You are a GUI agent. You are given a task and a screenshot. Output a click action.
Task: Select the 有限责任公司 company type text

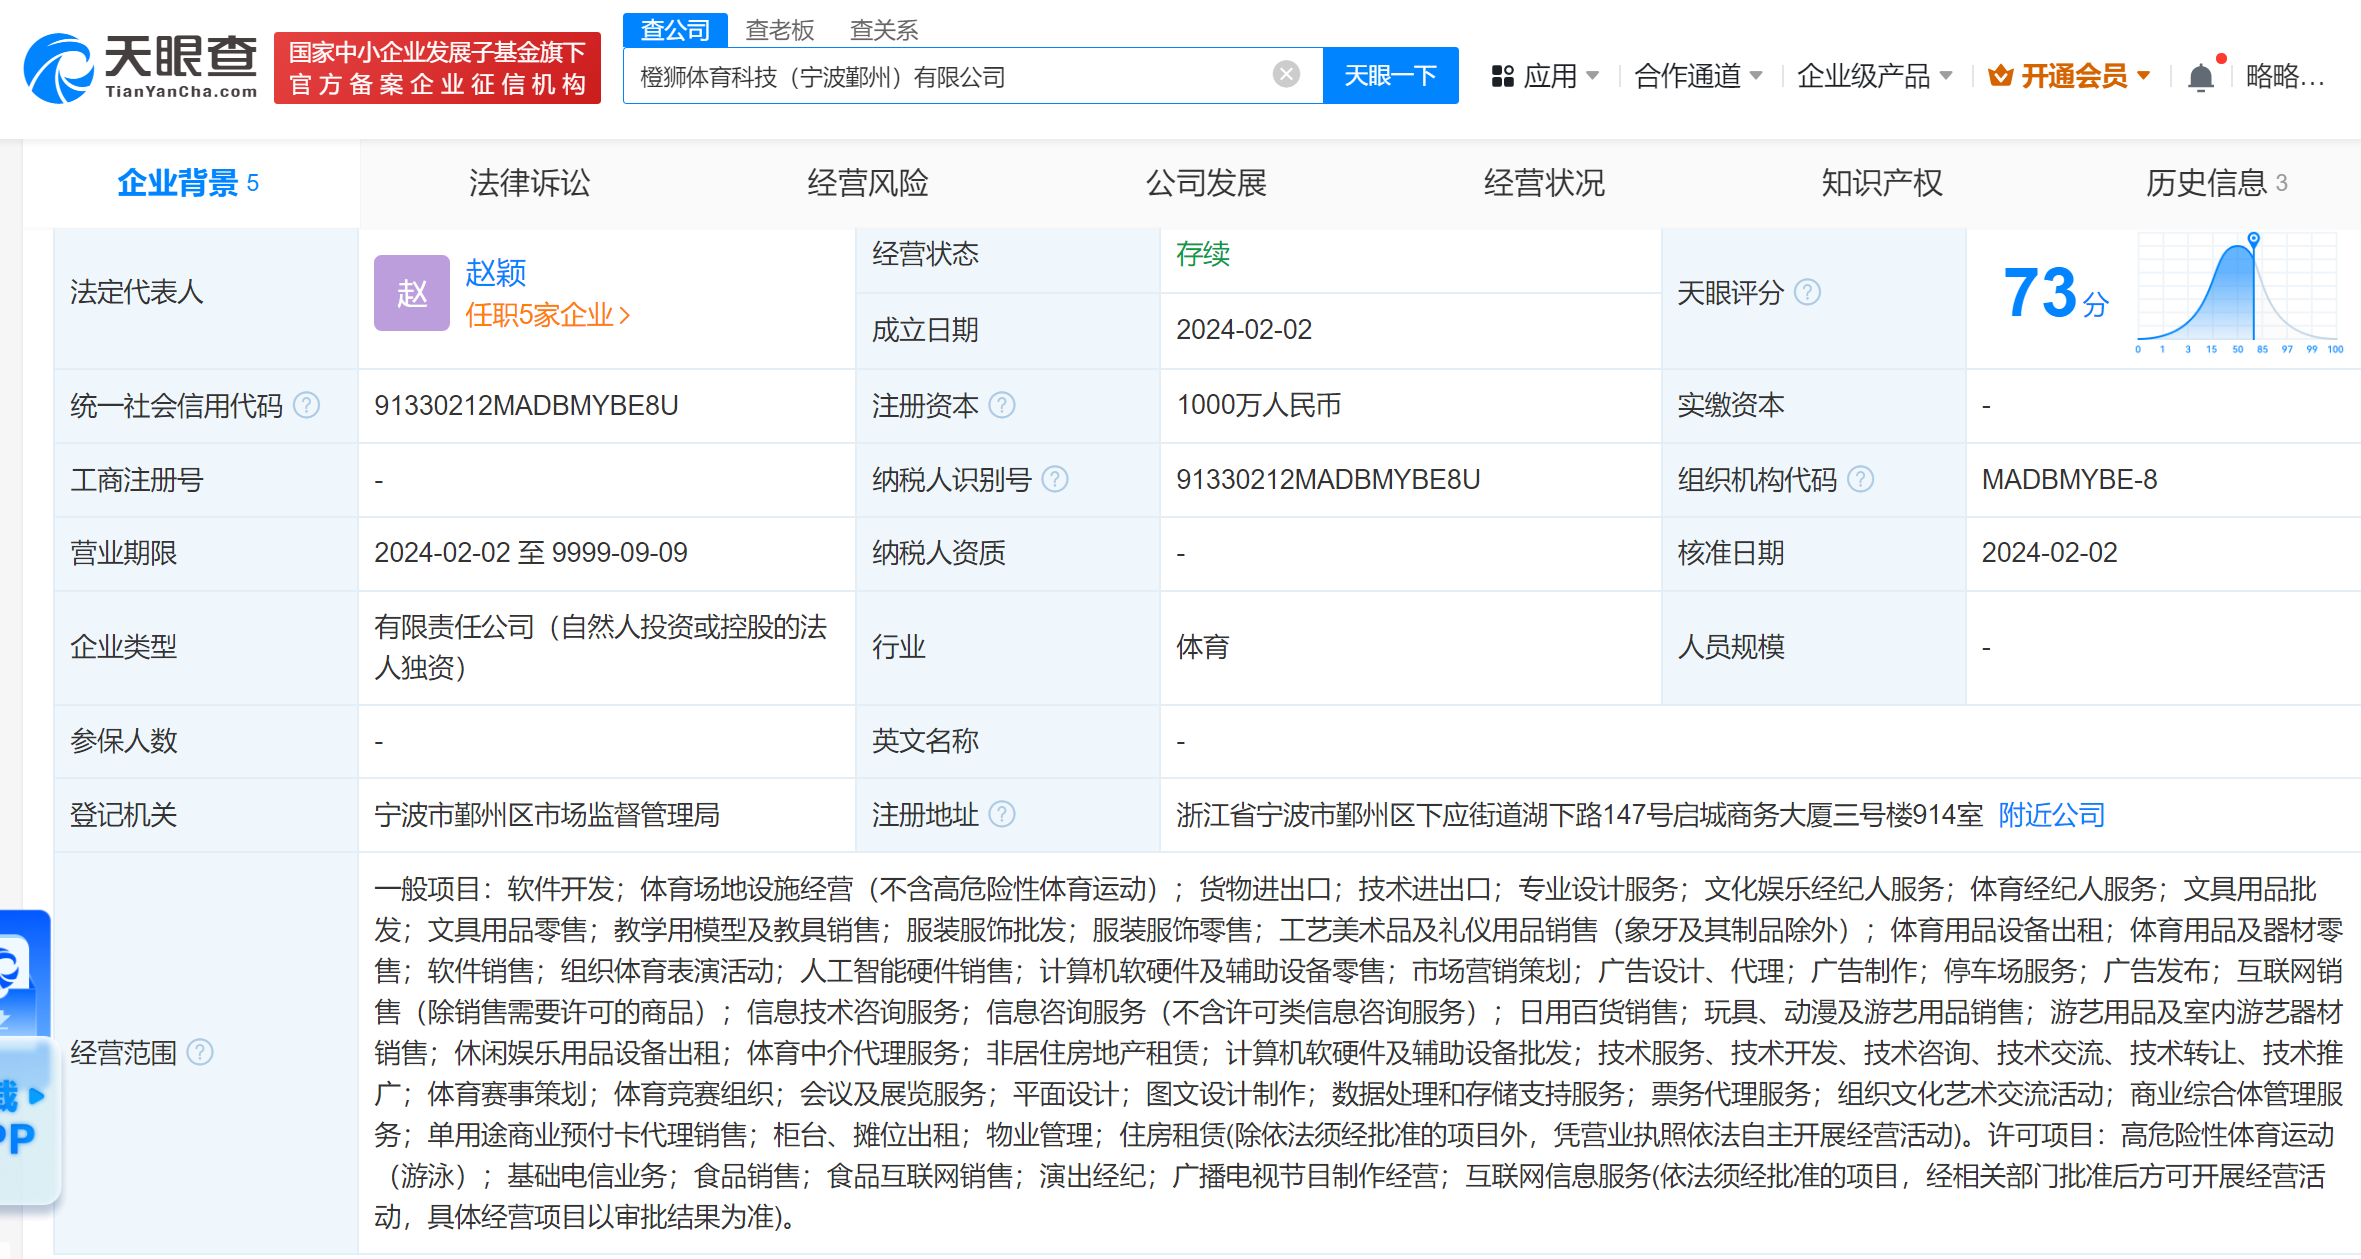[601, 647]
